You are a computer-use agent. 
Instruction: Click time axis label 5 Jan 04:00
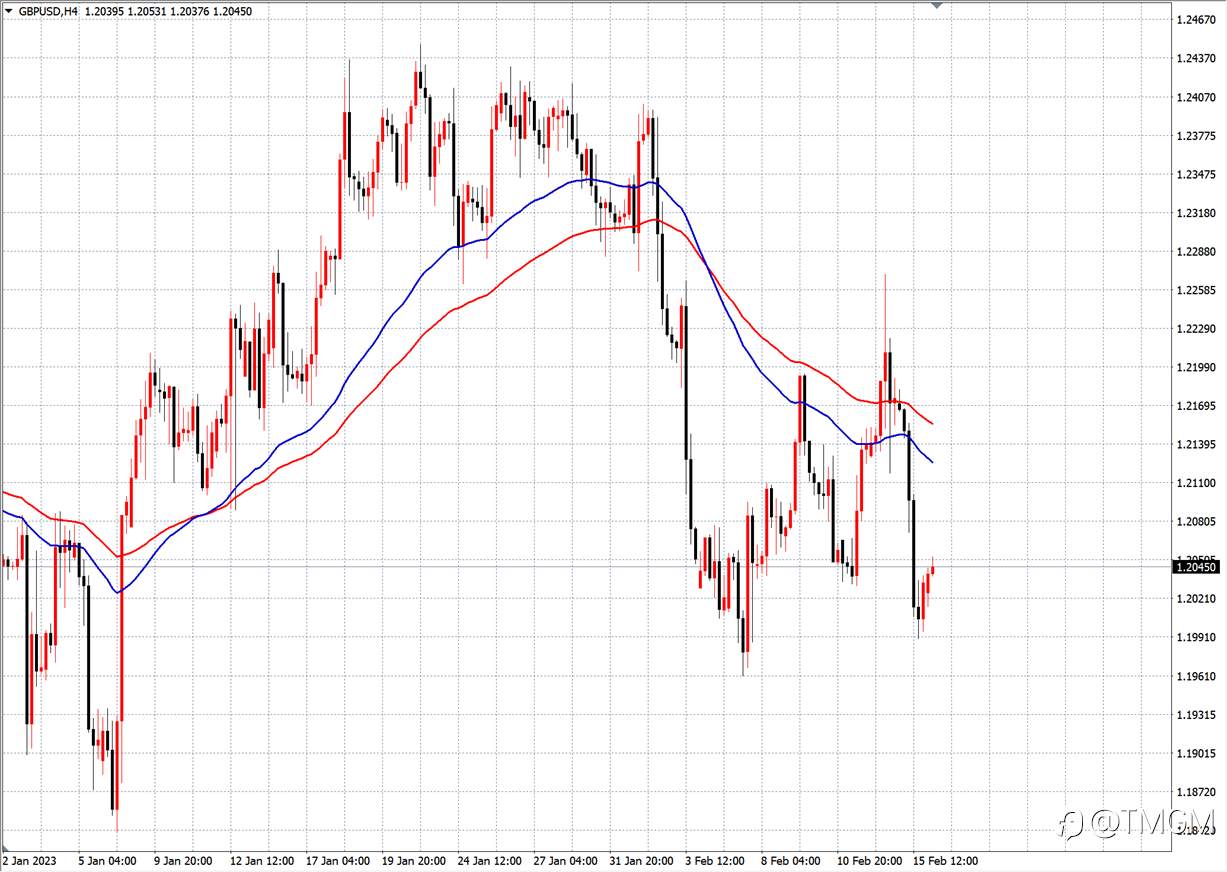pos(107,860)
